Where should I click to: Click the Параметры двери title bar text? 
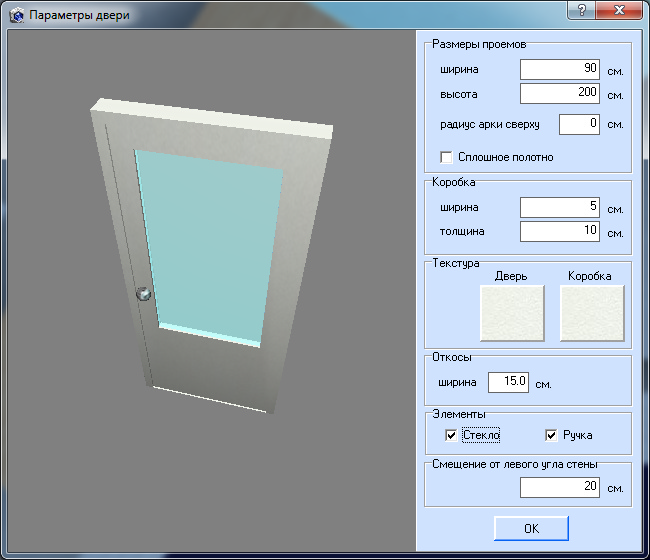pos(78,16)
